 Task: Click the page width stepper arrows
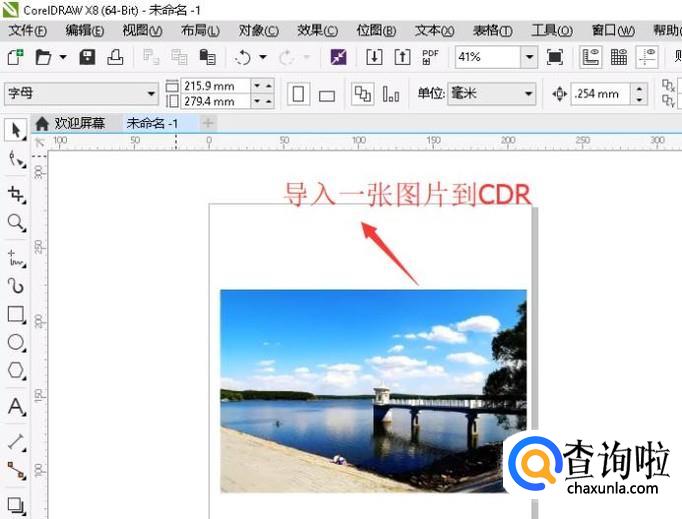tap(263, 86)
